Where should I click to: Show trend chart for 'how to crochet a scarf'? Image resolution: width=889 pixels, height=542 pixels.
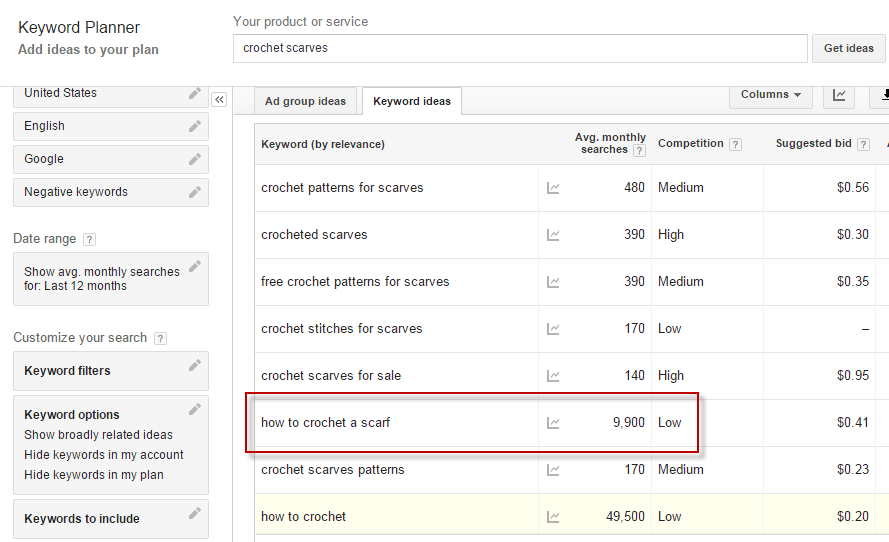click(x=553, y=423)
